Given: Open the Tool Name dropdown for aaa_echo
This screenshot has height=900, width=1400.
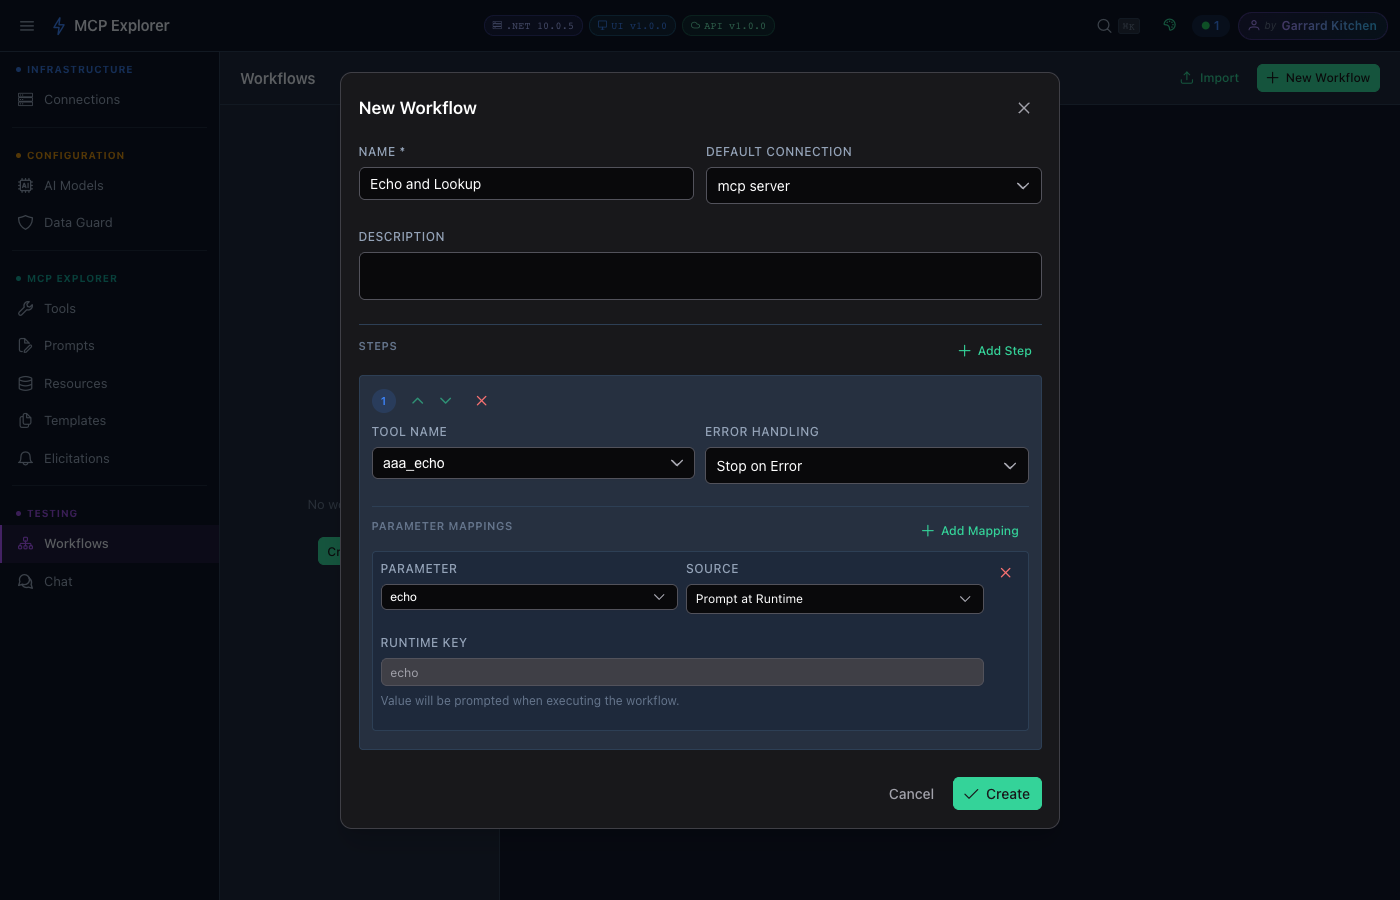Looking at the screenshot, I should click(532, 463).
